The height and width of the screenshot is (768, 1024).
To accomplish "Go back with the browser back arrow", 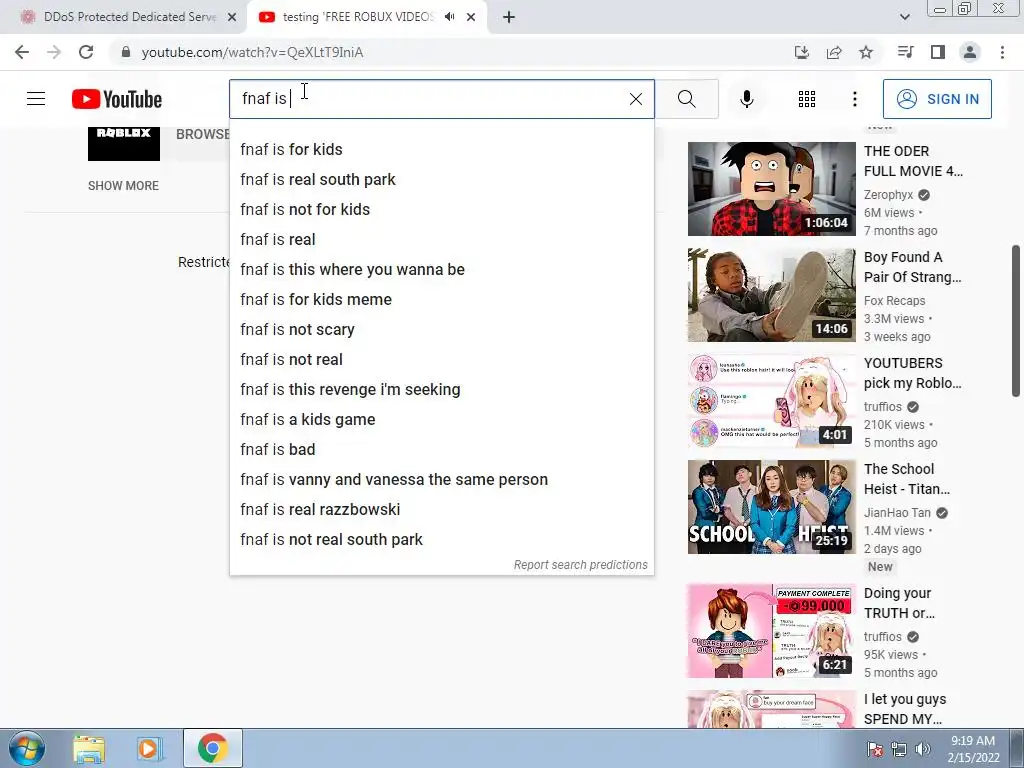I will pos(22,52).
